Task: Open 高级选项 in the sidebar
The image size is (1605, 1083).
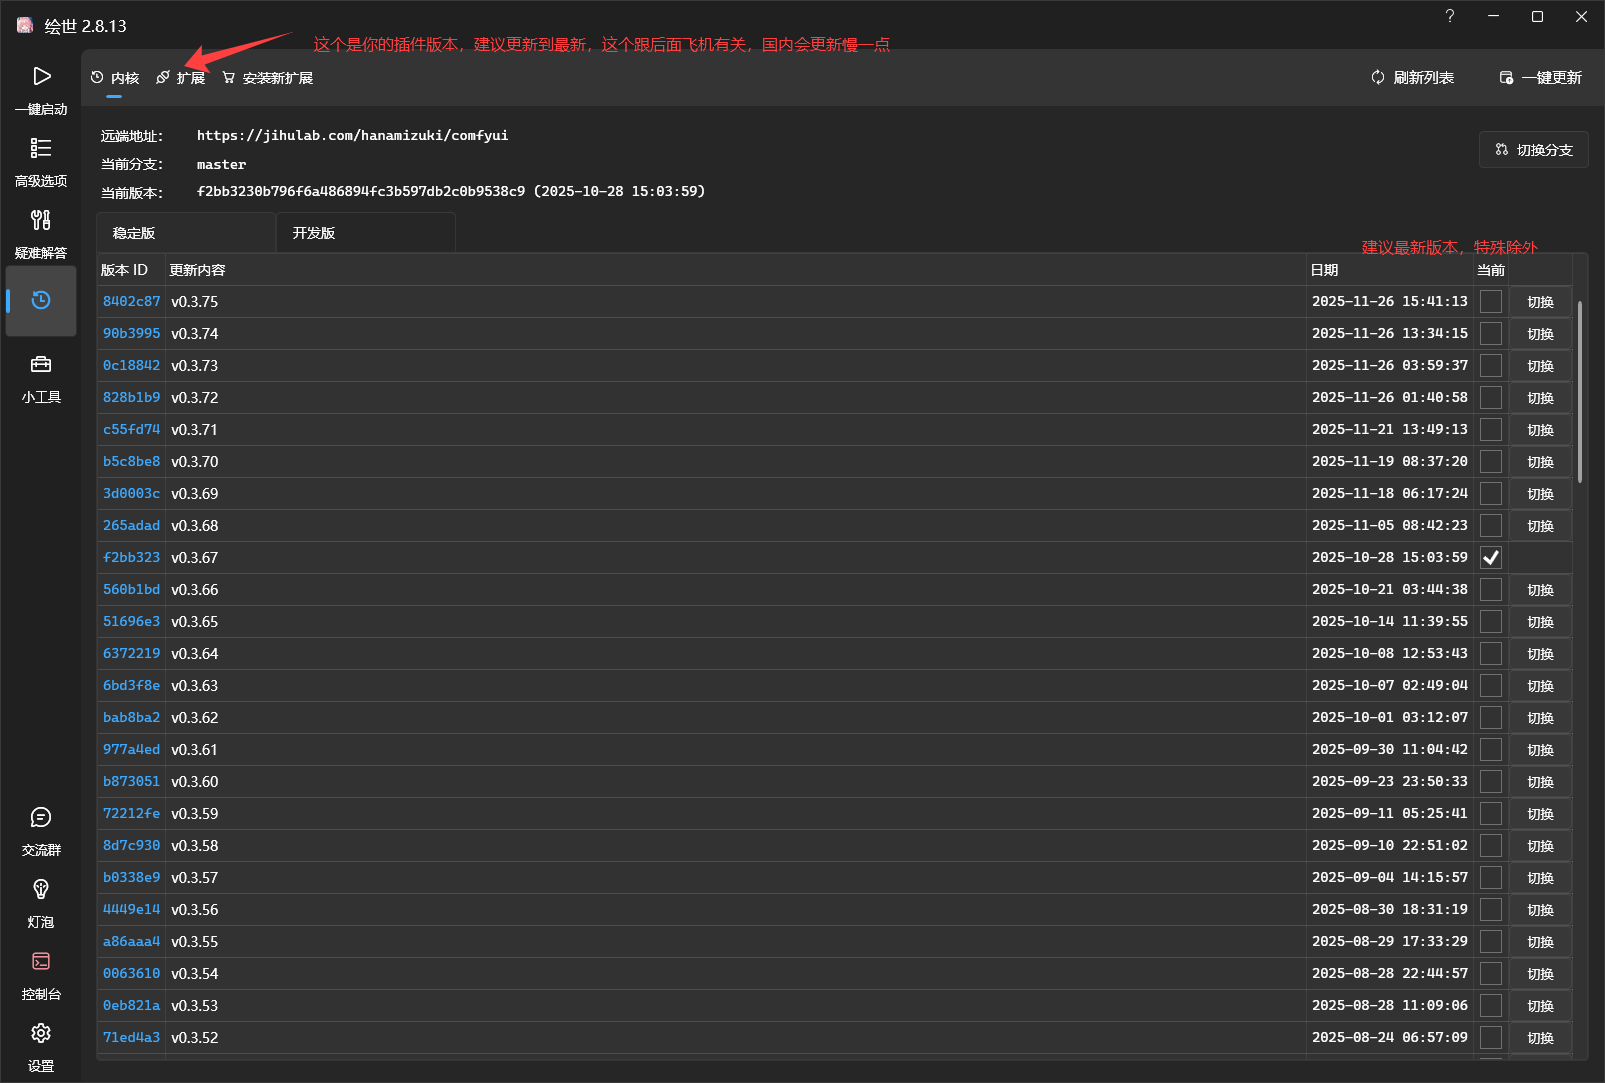Action: pyautogui.click(x=41, y=149)
